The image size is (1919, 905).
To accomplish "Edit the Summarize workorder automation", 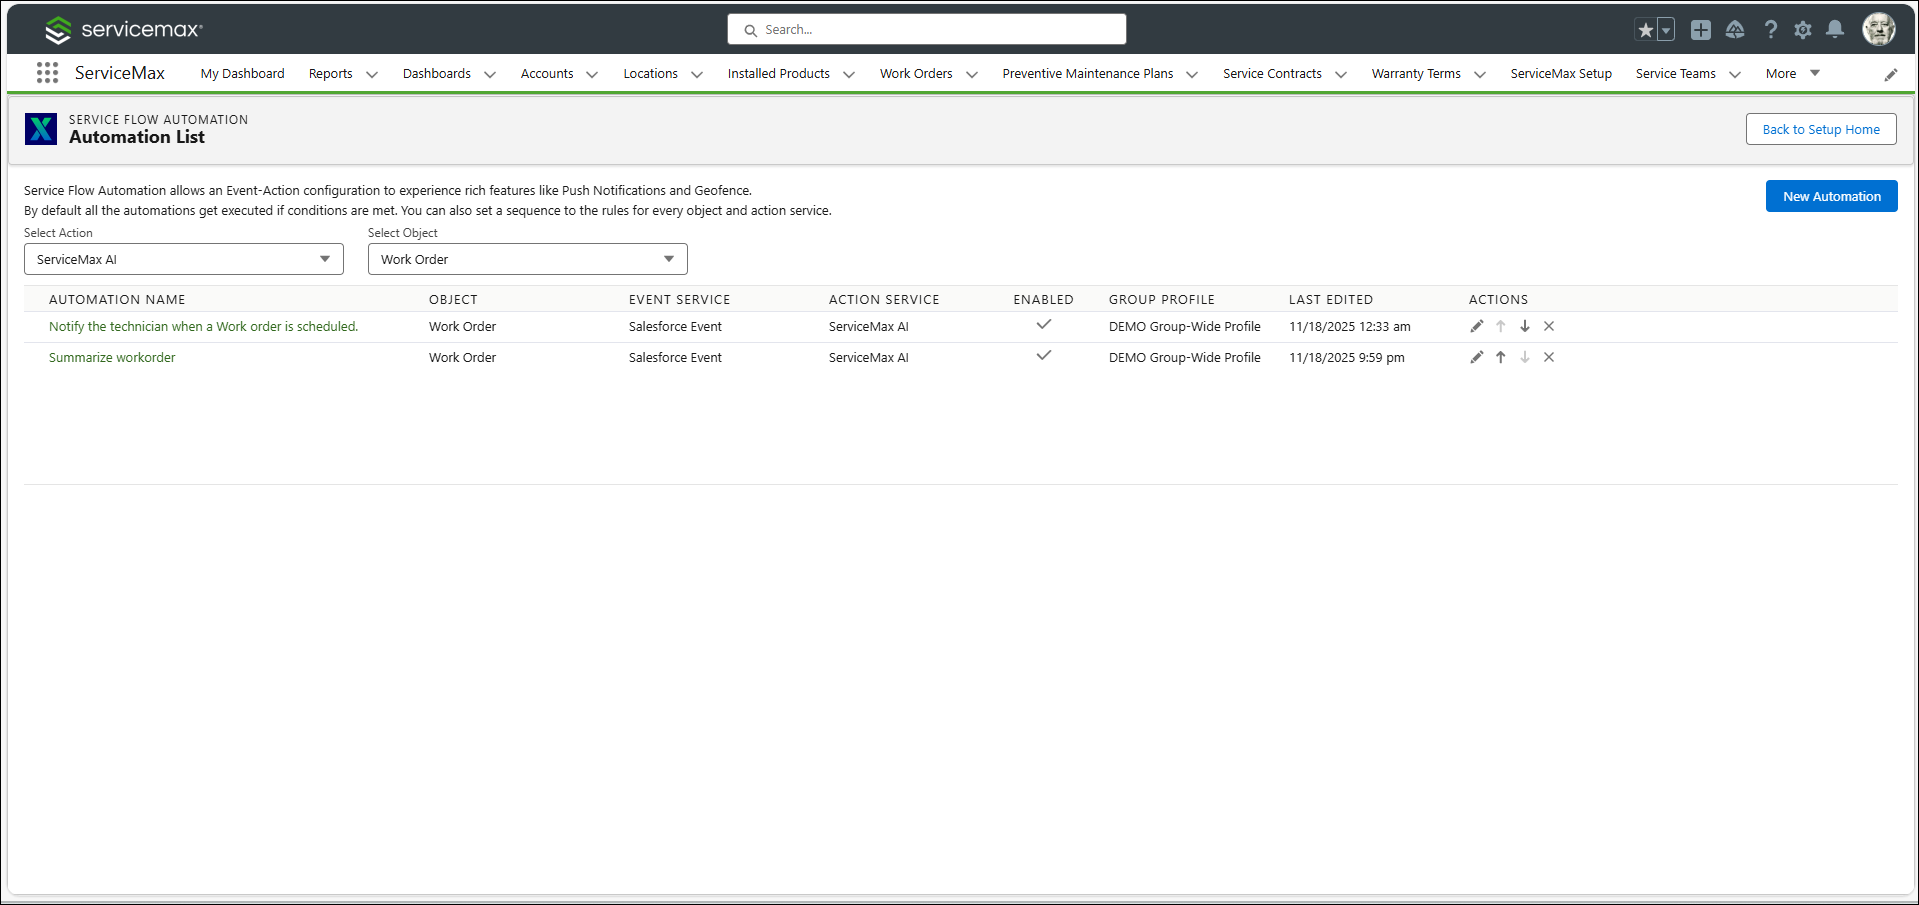I will pos(1477,357).
